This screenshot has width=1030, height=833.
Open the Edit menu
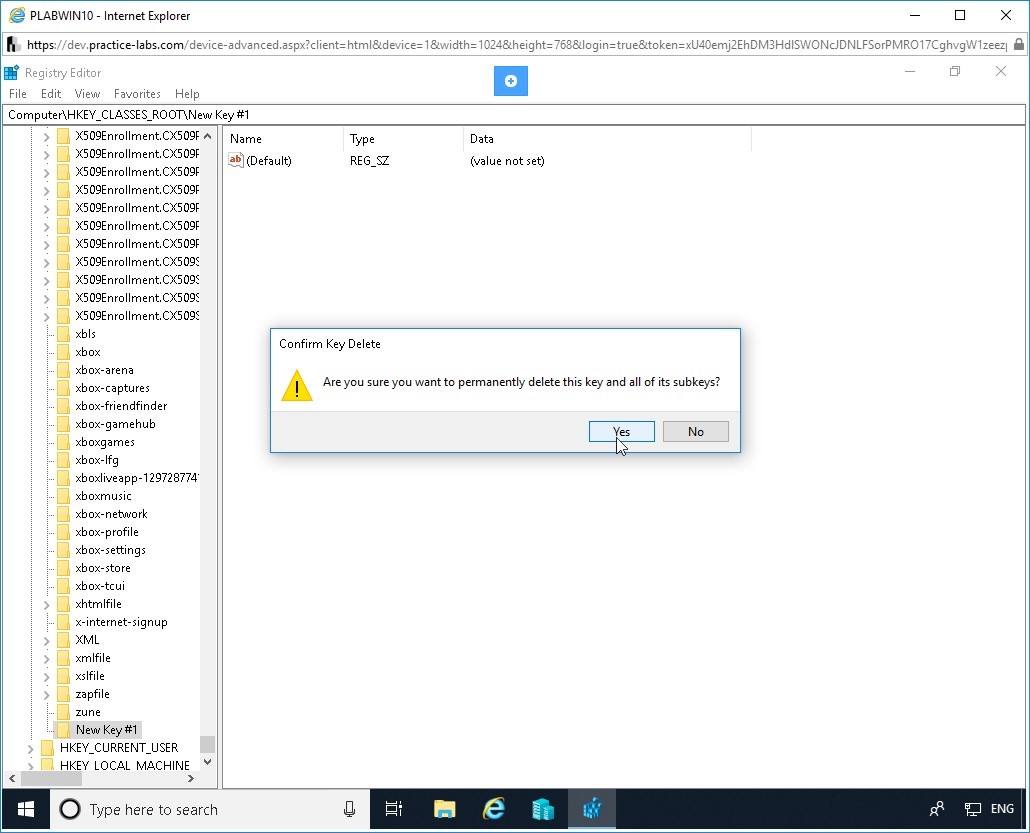[51, 94]
